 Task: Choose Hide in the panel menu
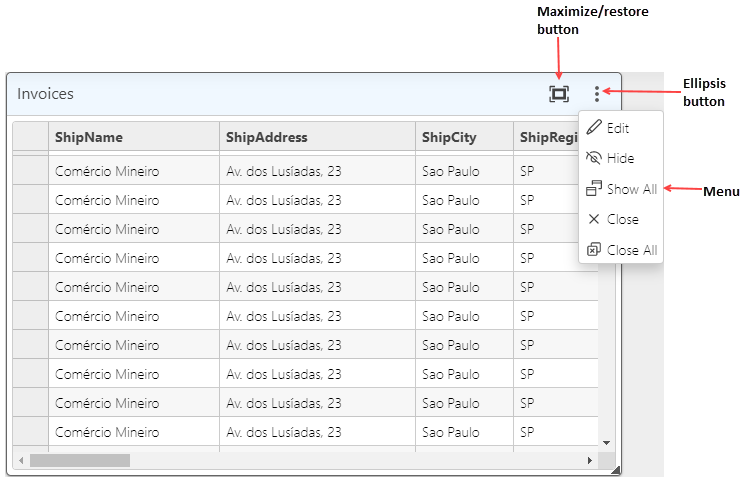[620, 158]
